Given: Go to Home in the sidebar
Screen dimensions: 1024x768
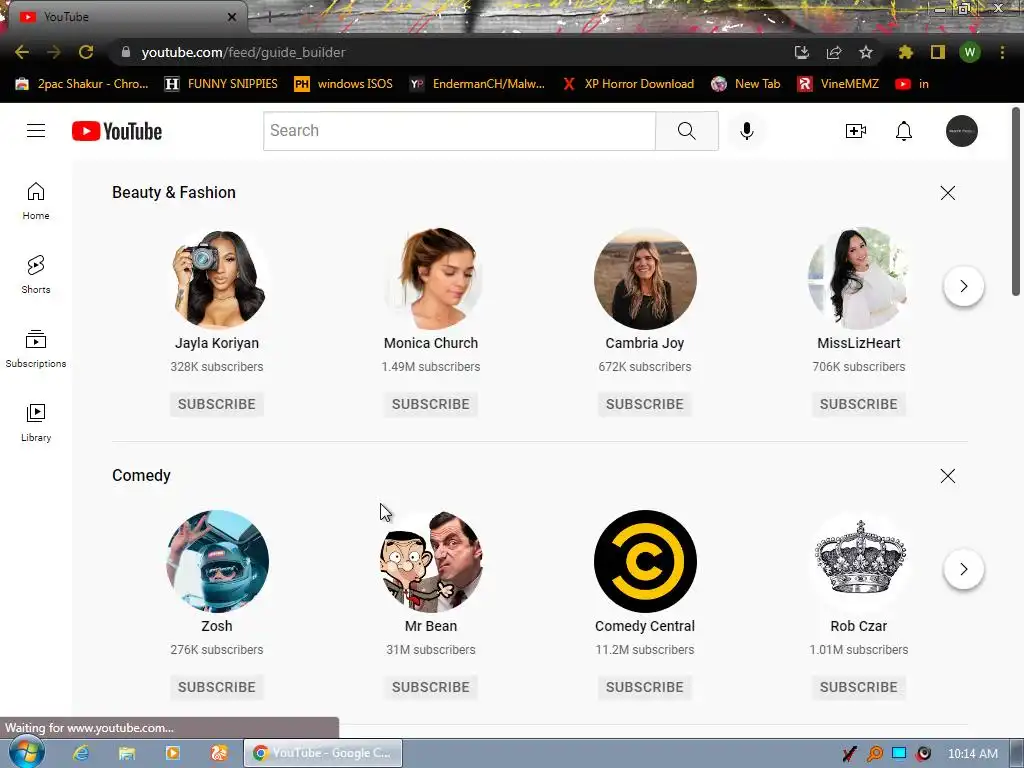Looking at the screenshot, I should point(36,200).
